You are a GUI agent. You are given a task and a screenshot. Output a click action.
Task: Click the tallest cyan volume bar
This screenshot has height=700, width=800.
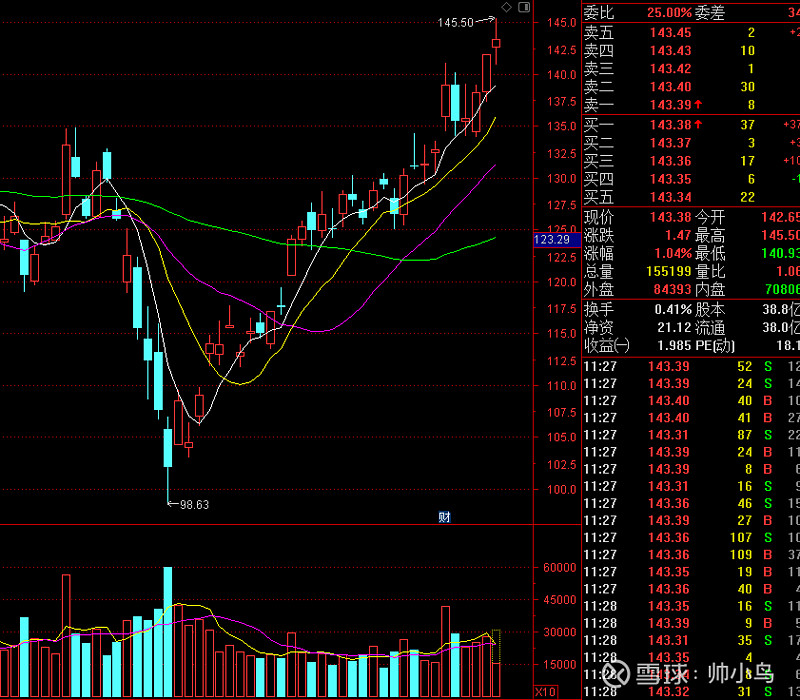point(168,632)
